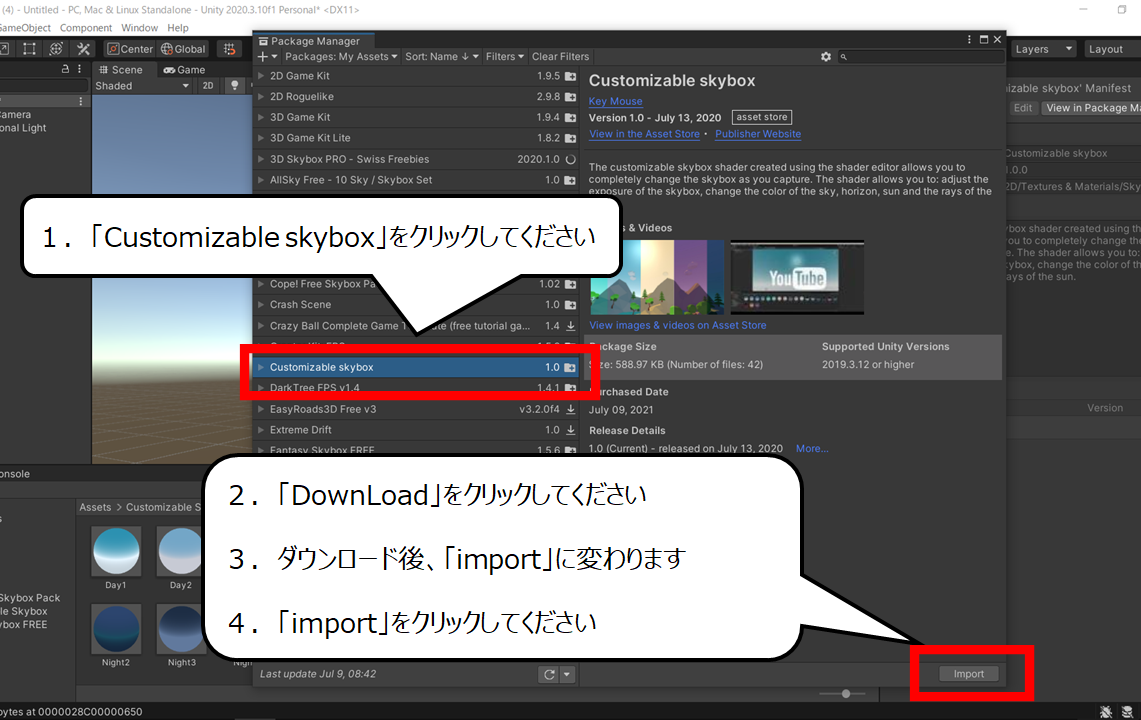This screenshot has height=720, width=1141.
Task: Expand the 3D Game Kit Lite row
Action: pyautogui.click(x=261, y=138)
